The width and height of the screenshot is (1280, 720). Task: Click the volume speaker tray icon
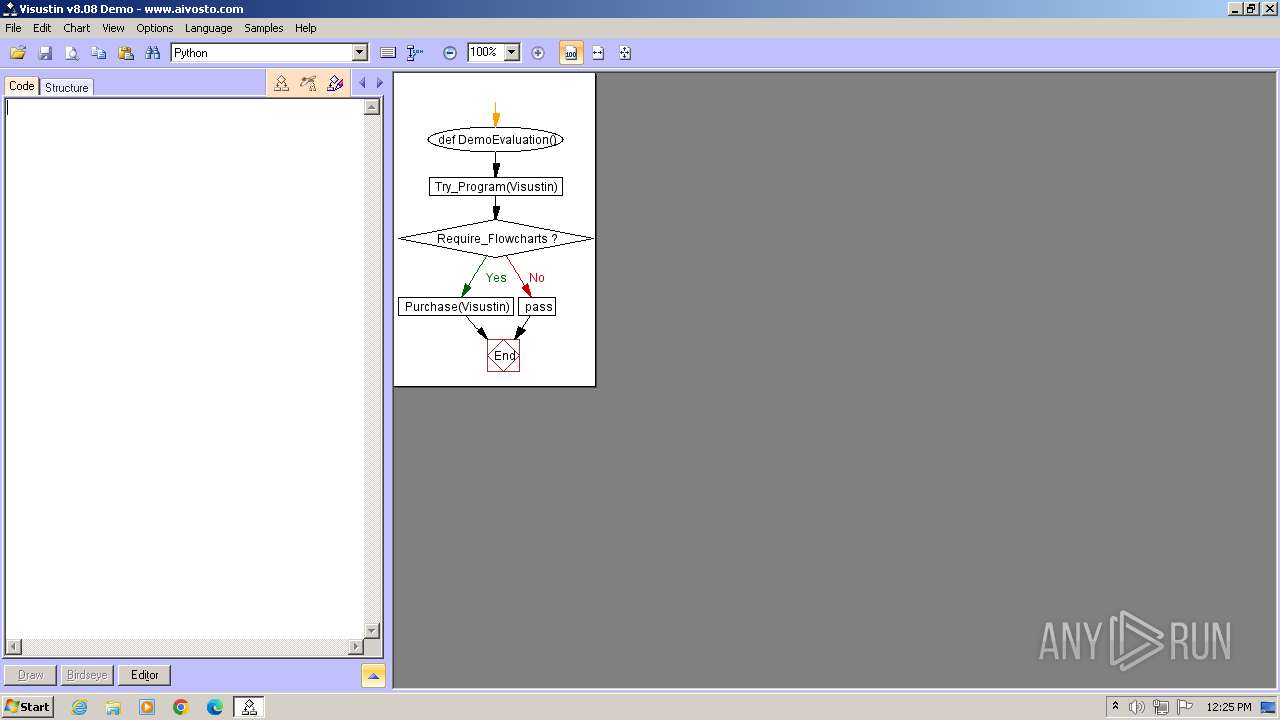(x=1137, y=707)
